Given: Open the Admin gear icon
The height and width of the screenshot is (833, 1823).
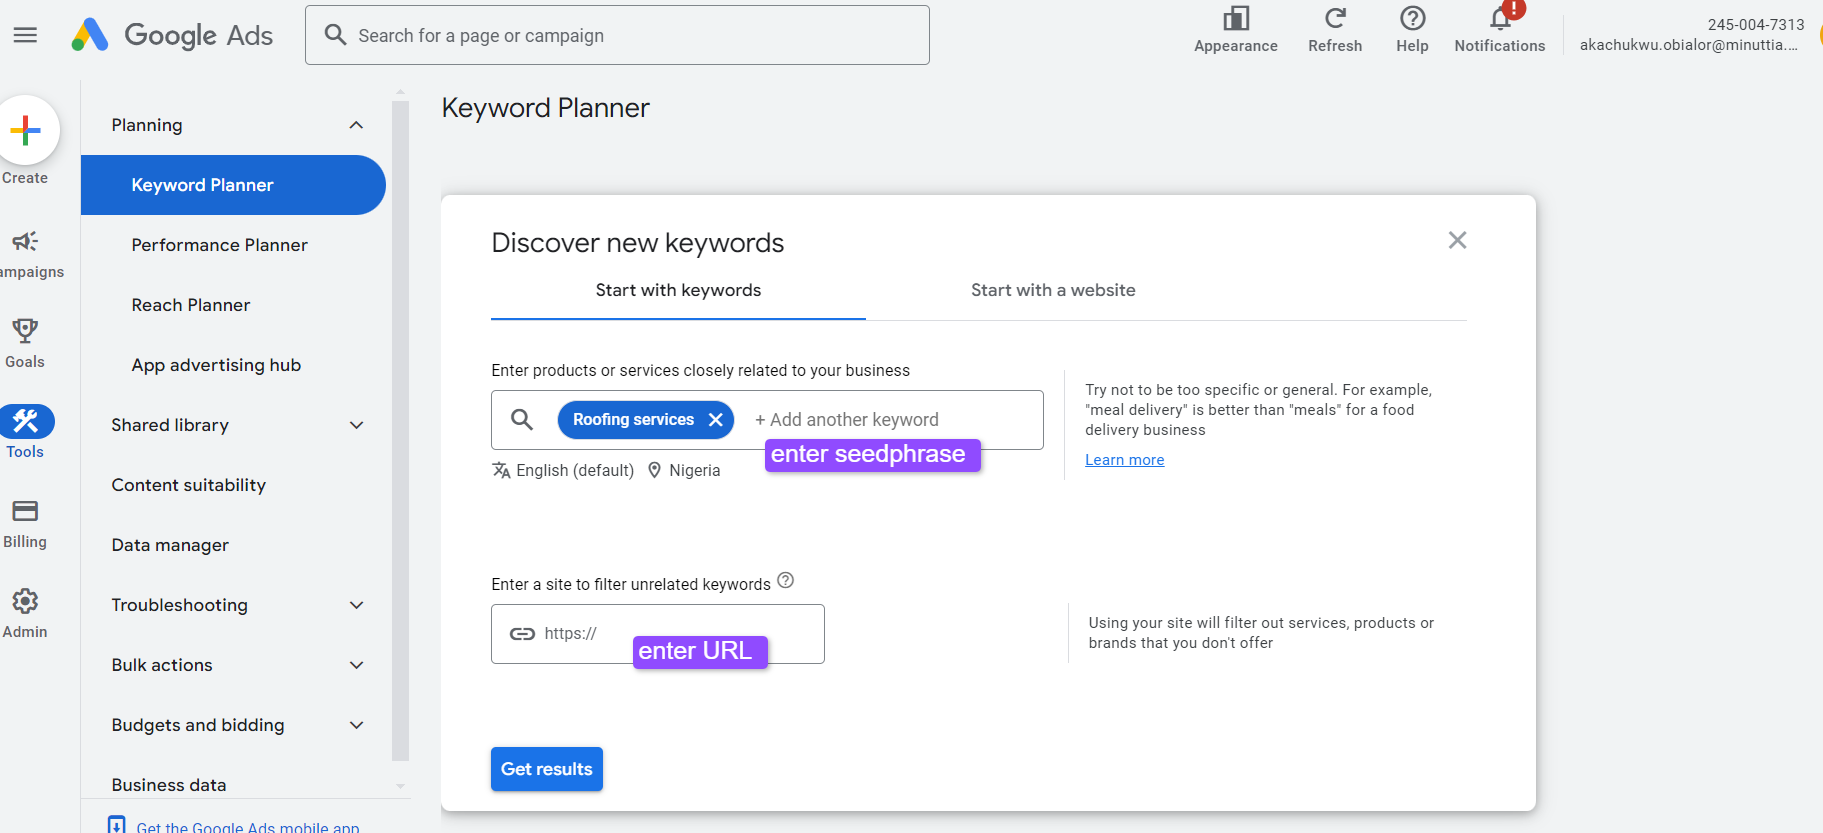Looking at the screenshot, I should point(25,601).
